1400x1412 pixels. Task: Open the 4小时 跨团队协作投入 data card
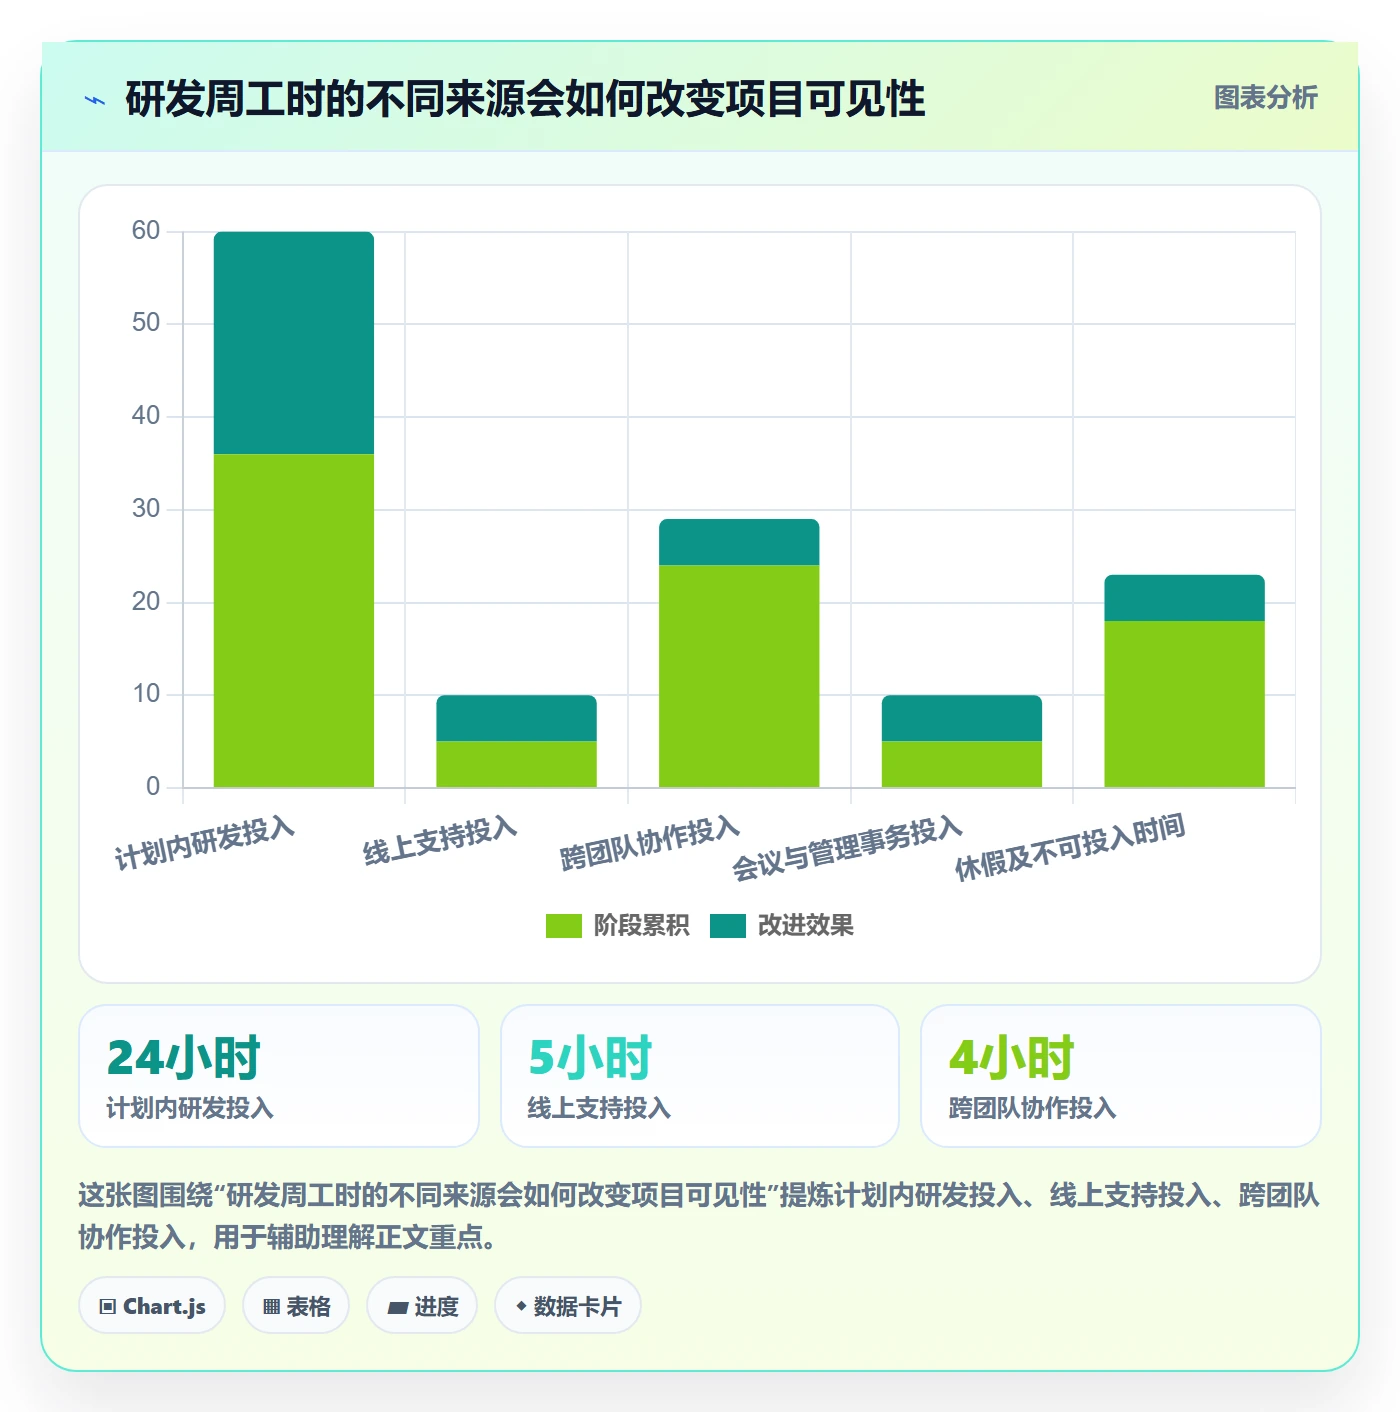(1121, 1076)
